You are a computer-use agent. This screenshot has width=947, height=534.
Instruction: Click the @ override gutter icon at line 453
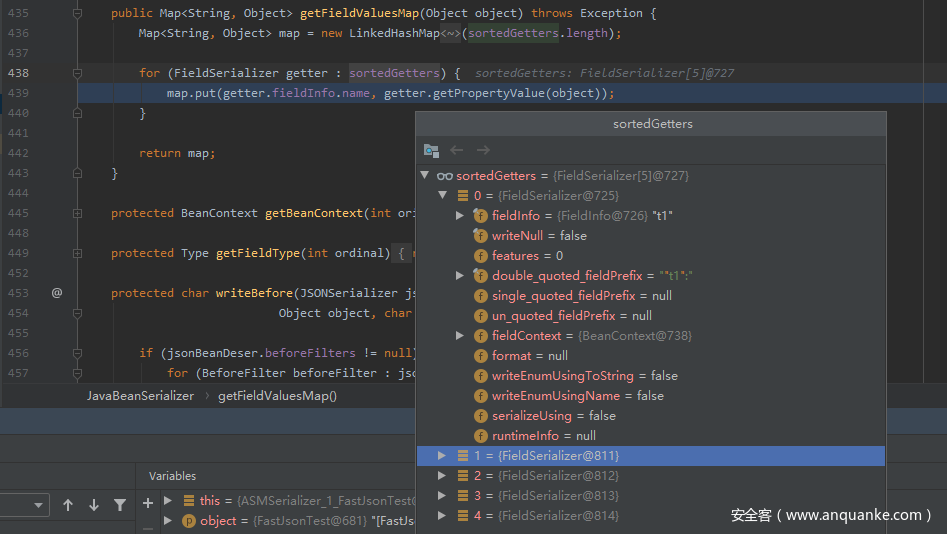[x=57, y=293]
